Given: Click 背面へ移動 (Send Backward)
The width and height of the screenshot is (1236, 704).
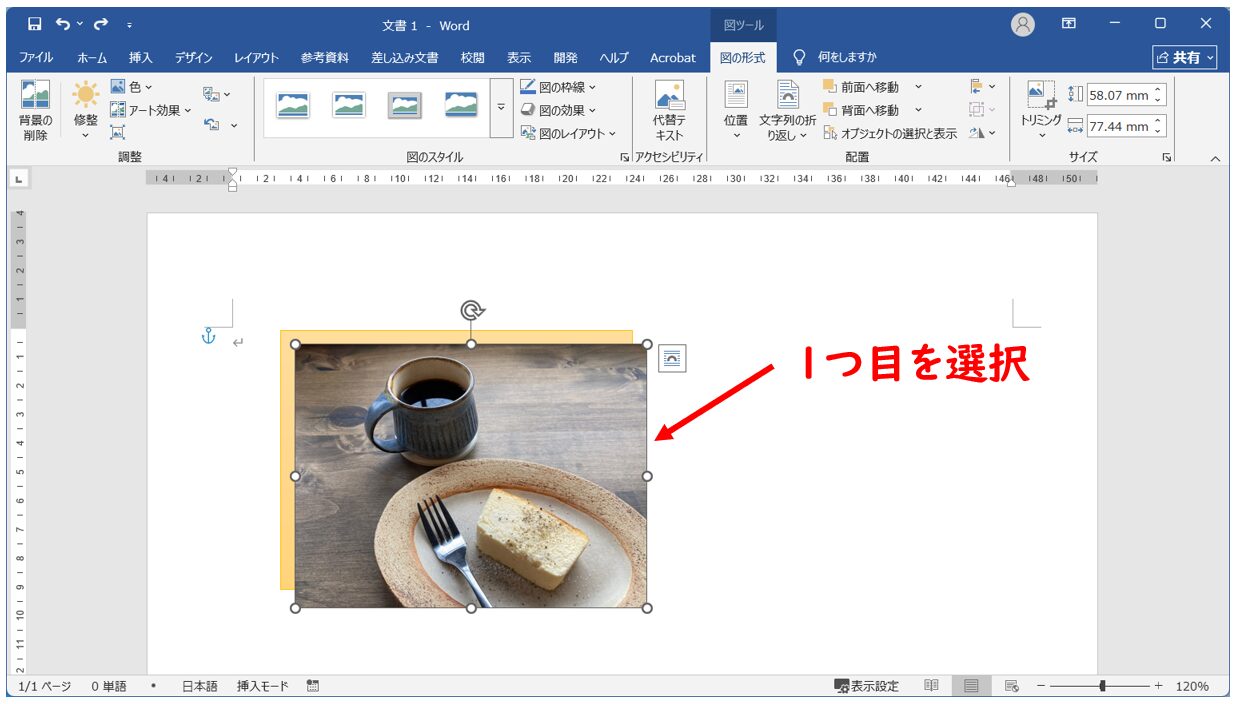Looking at the screenshot, I should (861, 110).
